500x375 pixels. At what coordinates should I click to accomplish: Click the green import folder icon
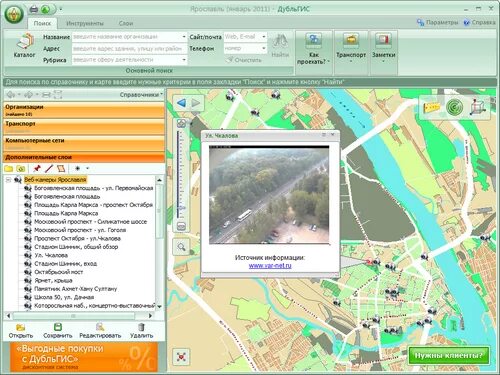[x=21, y=169]
